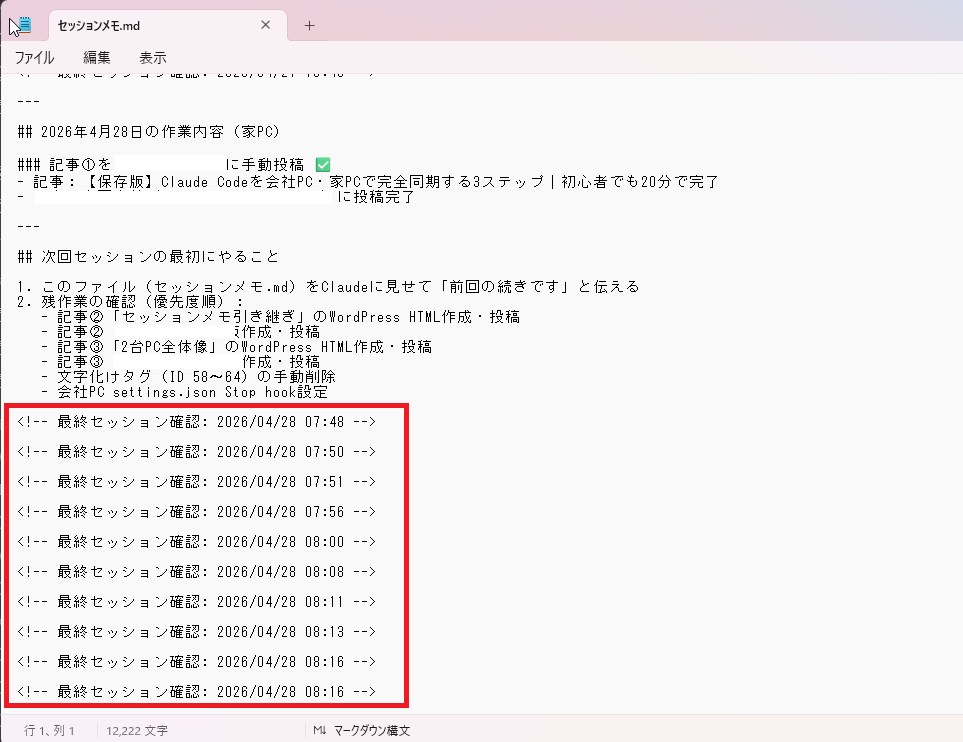Close the セッションメモ.md tab

tap(265, 25)
